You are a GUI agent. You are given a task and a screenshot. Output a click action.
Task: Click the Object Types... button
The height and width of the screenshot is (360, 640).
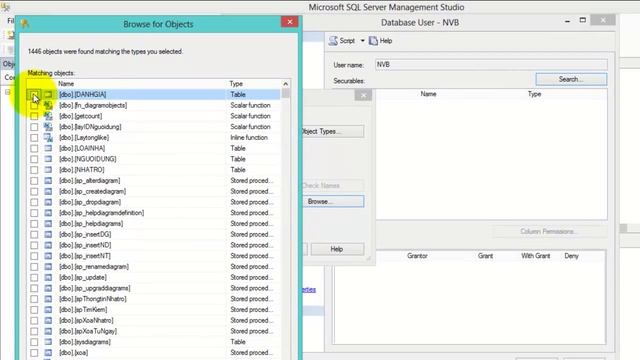[333, 131]
